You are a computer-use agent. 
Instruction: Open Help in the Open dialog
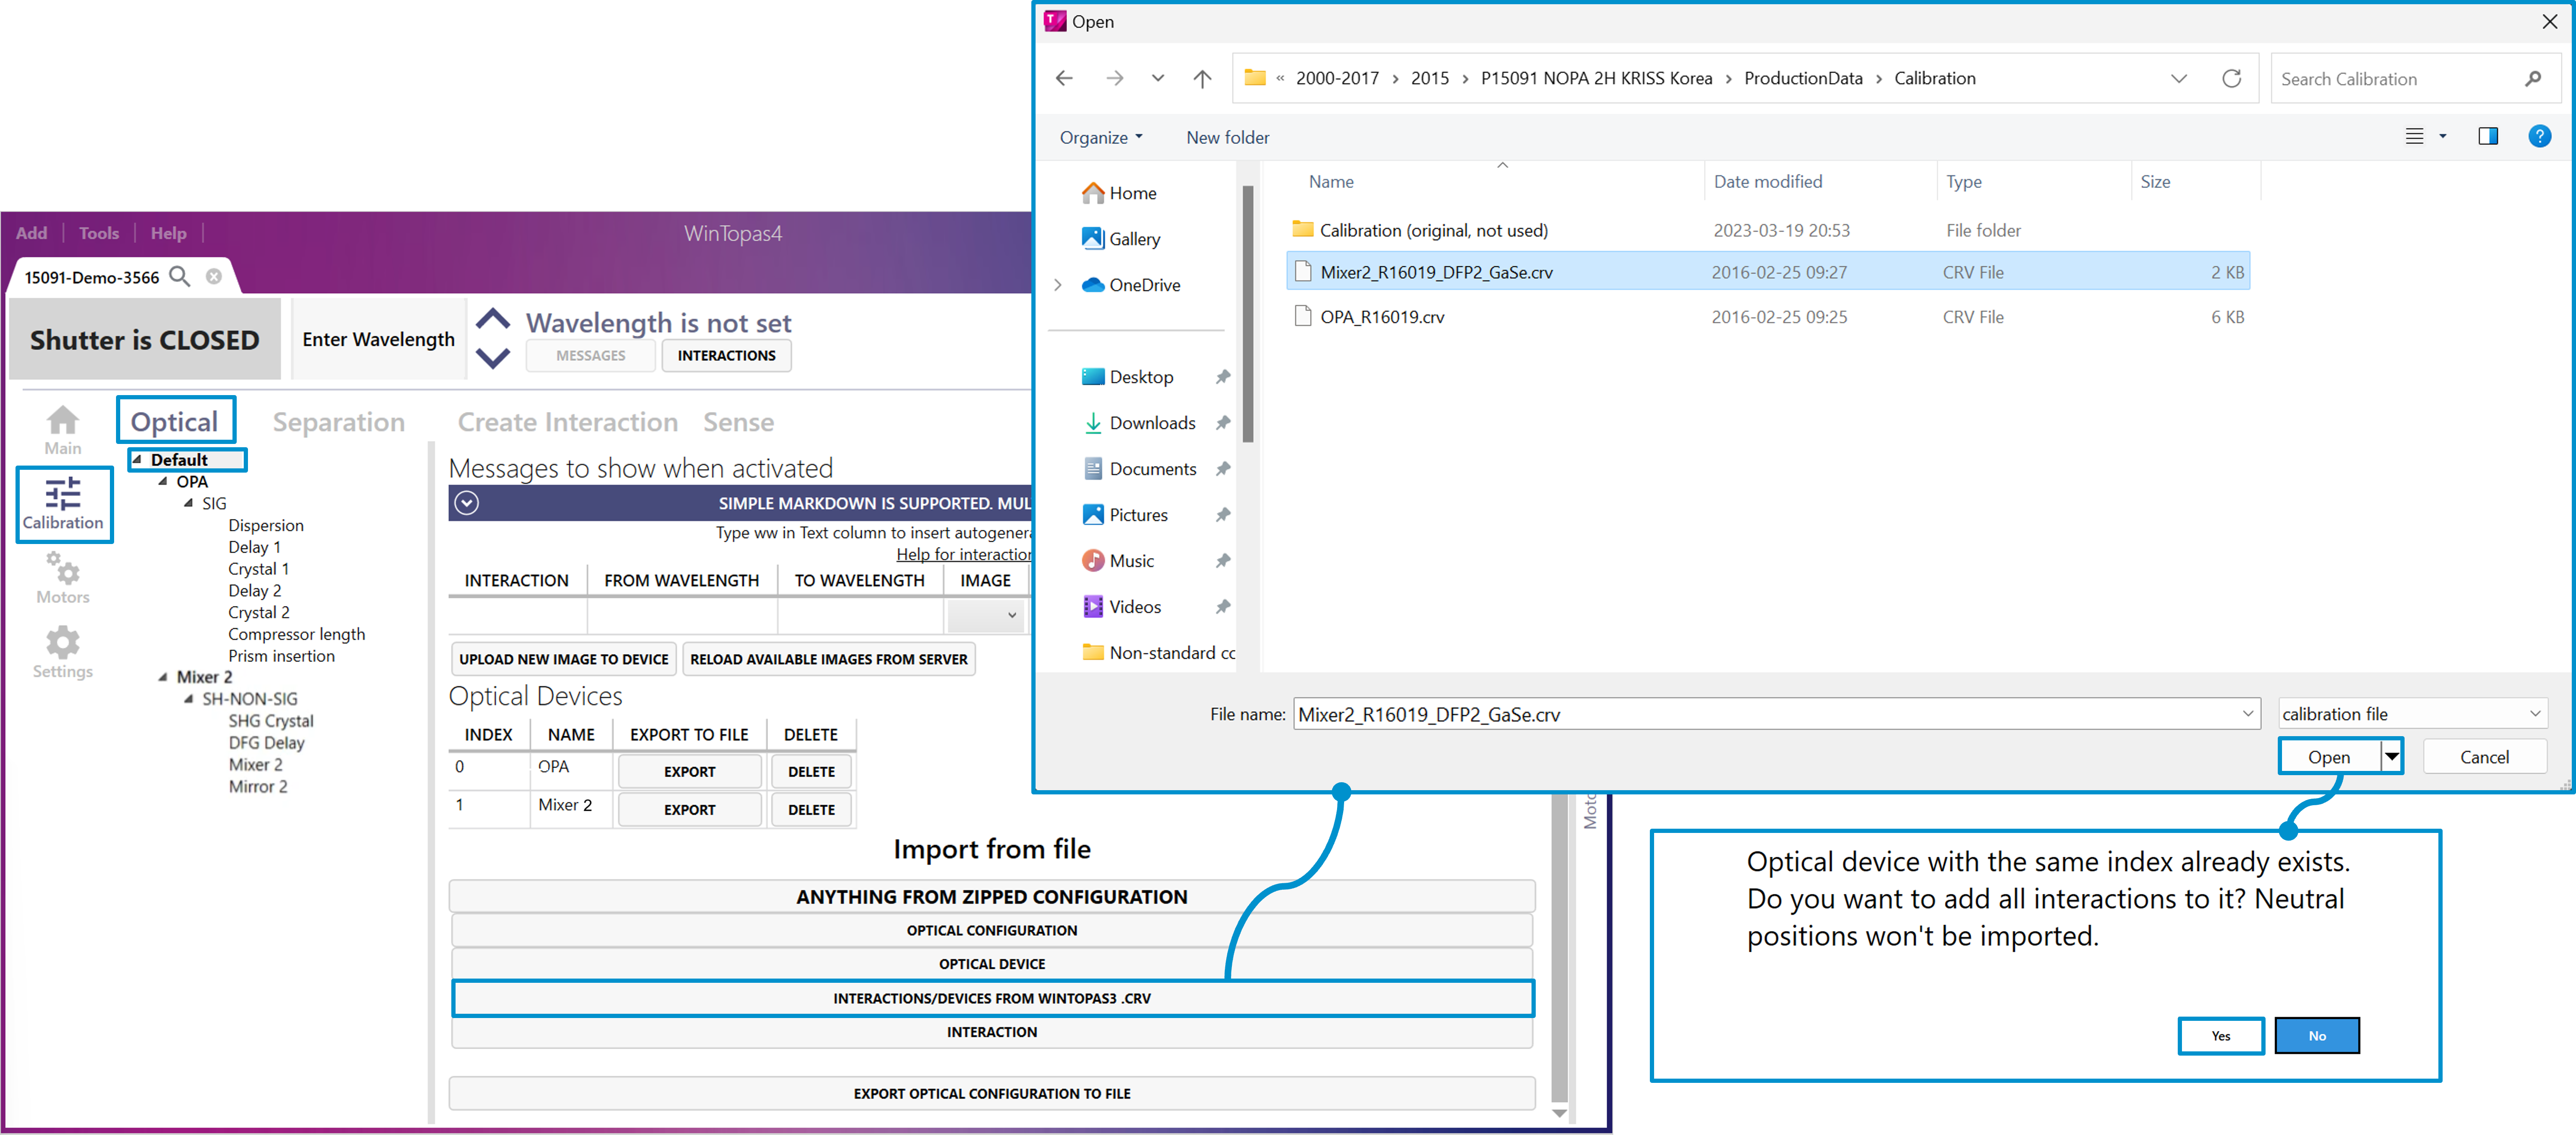click(2539, 136)
